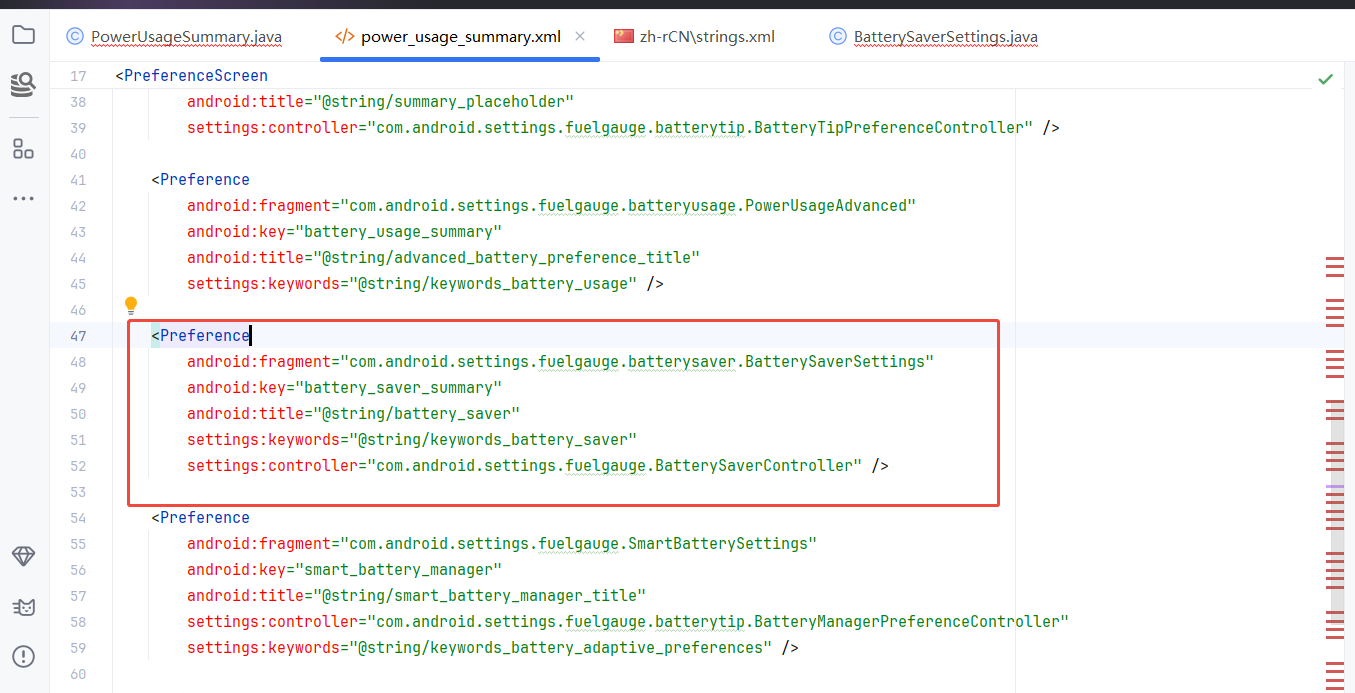Click the <Preference tag on line 41
This screenshot has height=693, width=1355.
click(200, 180)
